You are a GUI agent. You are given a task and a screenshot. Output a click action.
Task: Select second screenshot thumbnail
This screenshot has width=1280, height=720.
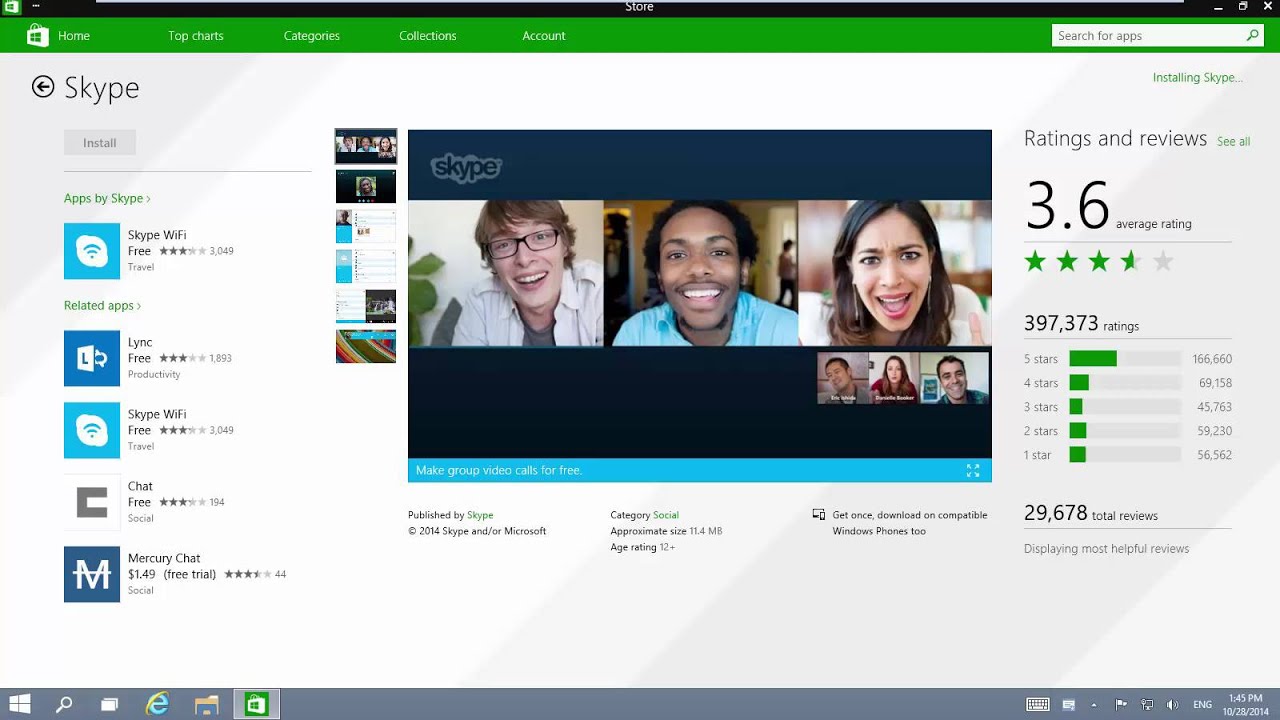tap(366, 186)
